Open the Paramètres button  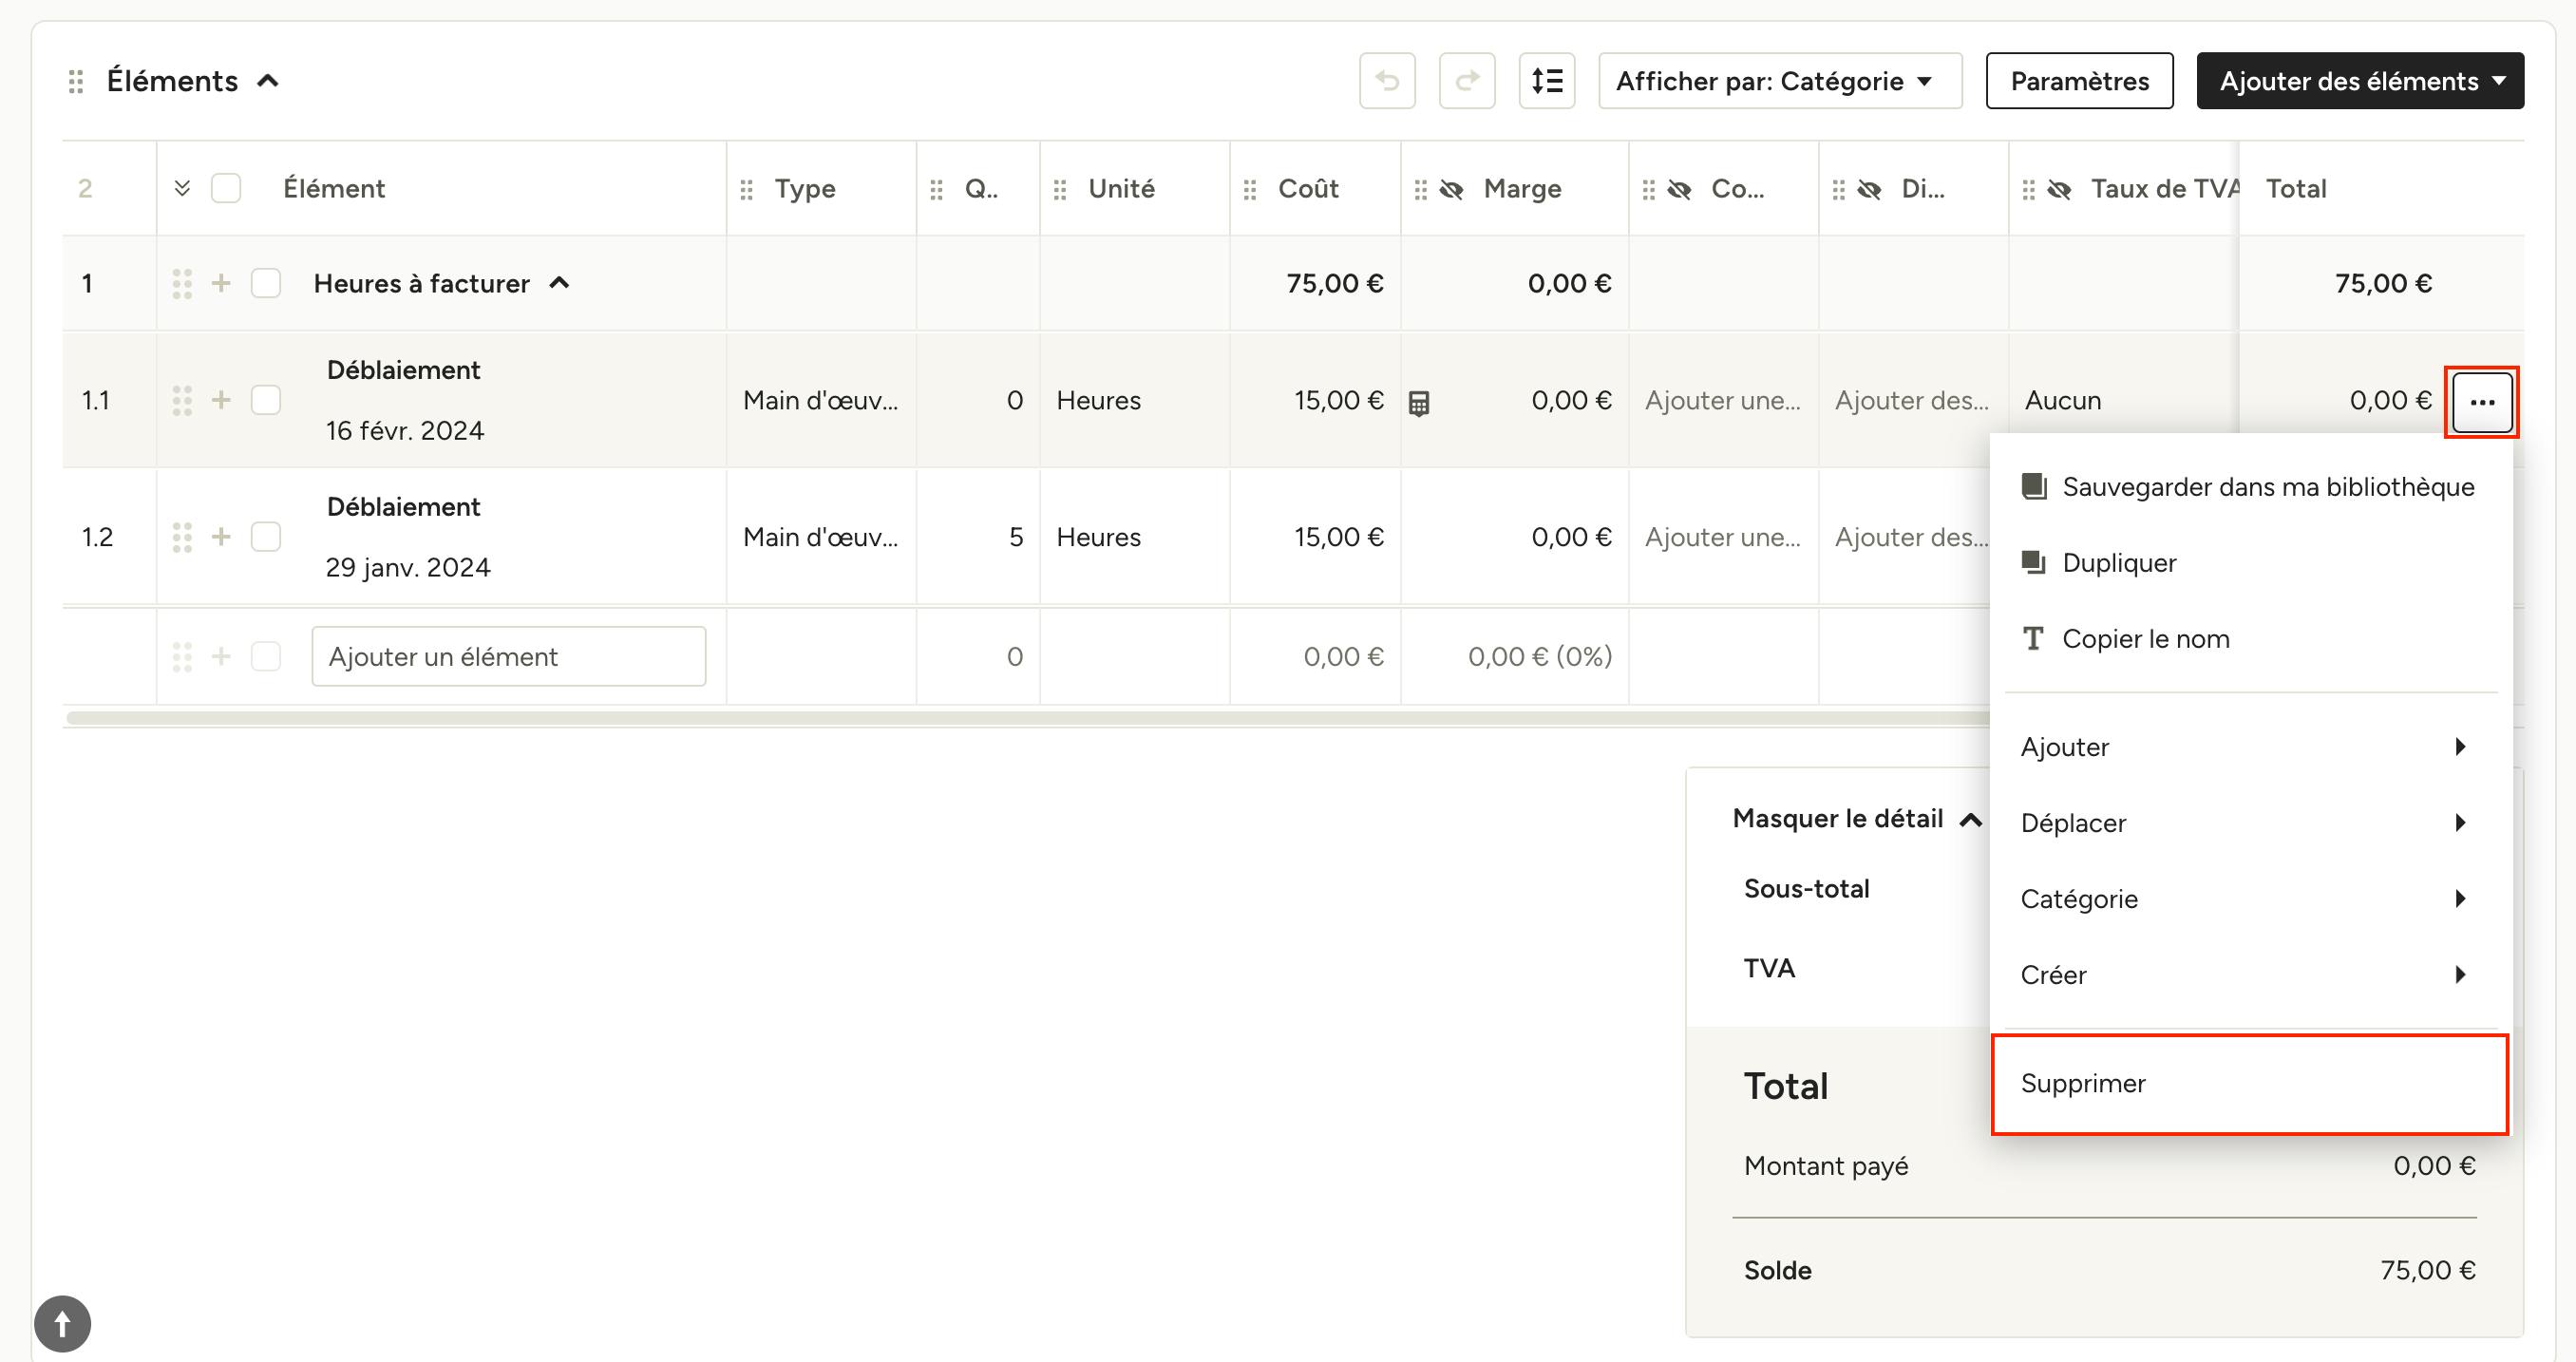coord(2079,81)
